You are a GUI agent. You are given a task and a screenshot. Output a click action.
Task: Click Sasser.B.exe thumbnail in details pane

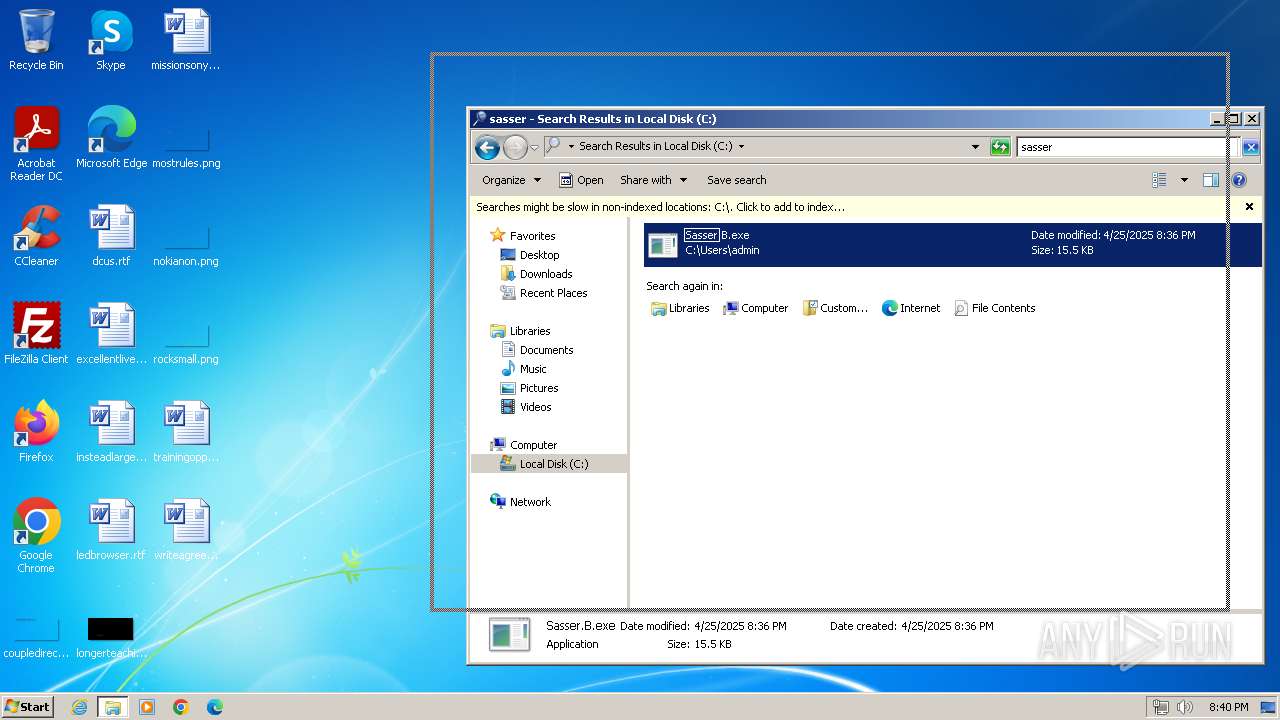pyautogui.click(x=509, y=635)
